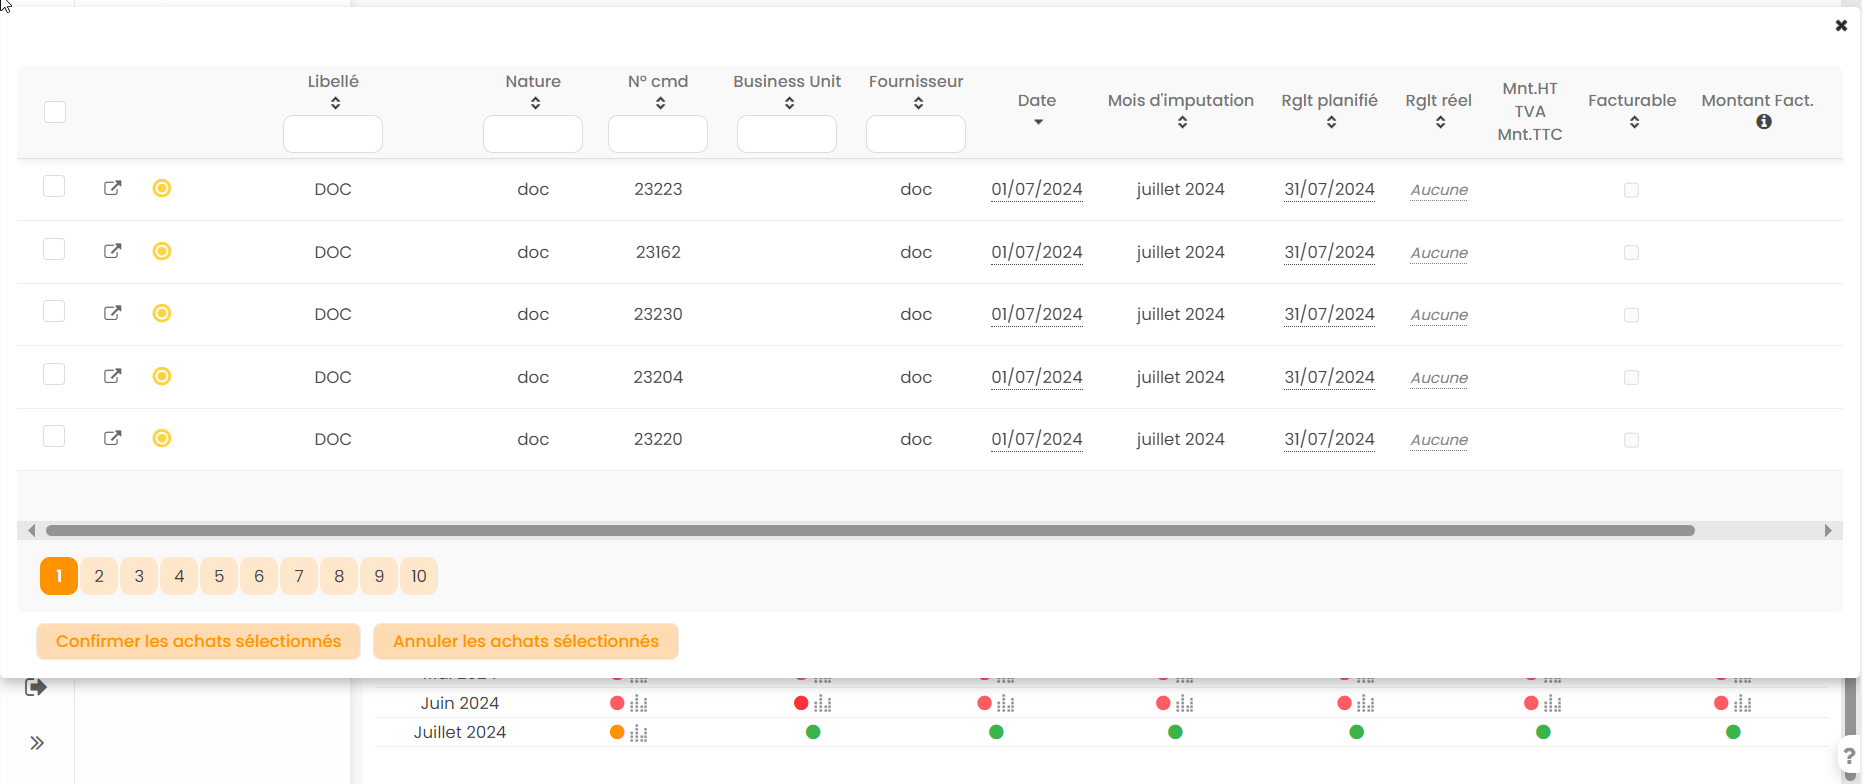
Task: Click Annuler les achats sélectionnés button
Action: coord(526,642)
